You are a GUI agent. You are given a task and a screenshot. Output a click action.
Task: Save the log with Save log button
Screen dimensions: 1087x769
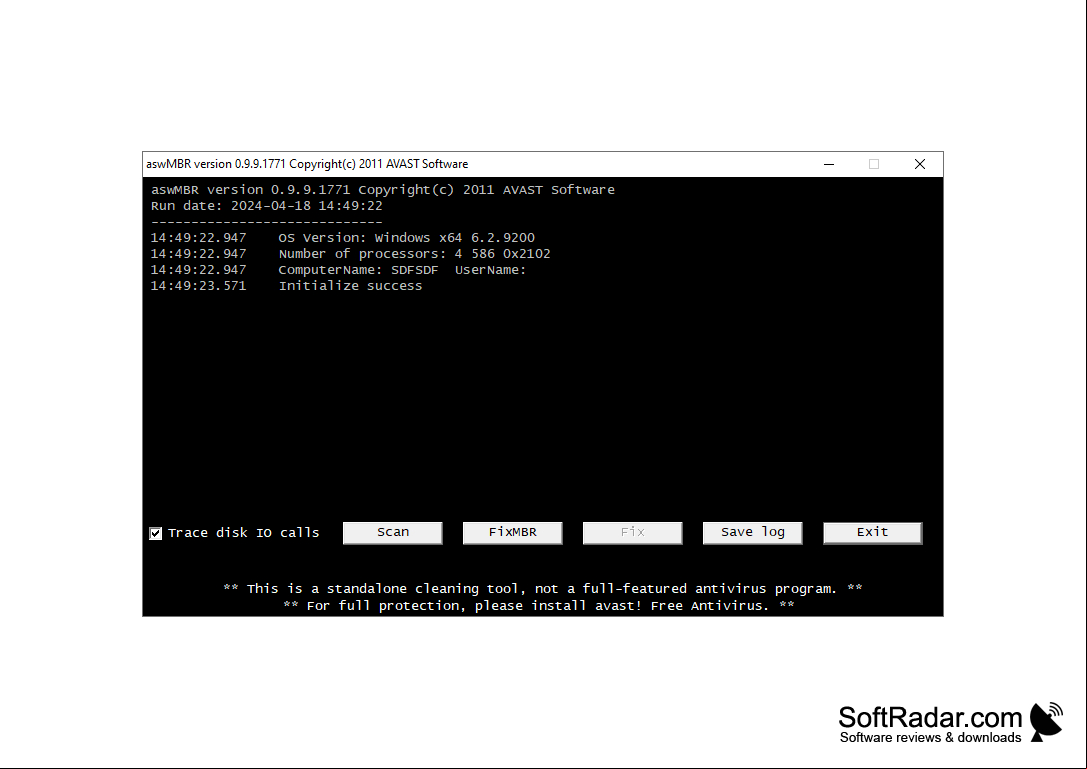coord(752,533)
